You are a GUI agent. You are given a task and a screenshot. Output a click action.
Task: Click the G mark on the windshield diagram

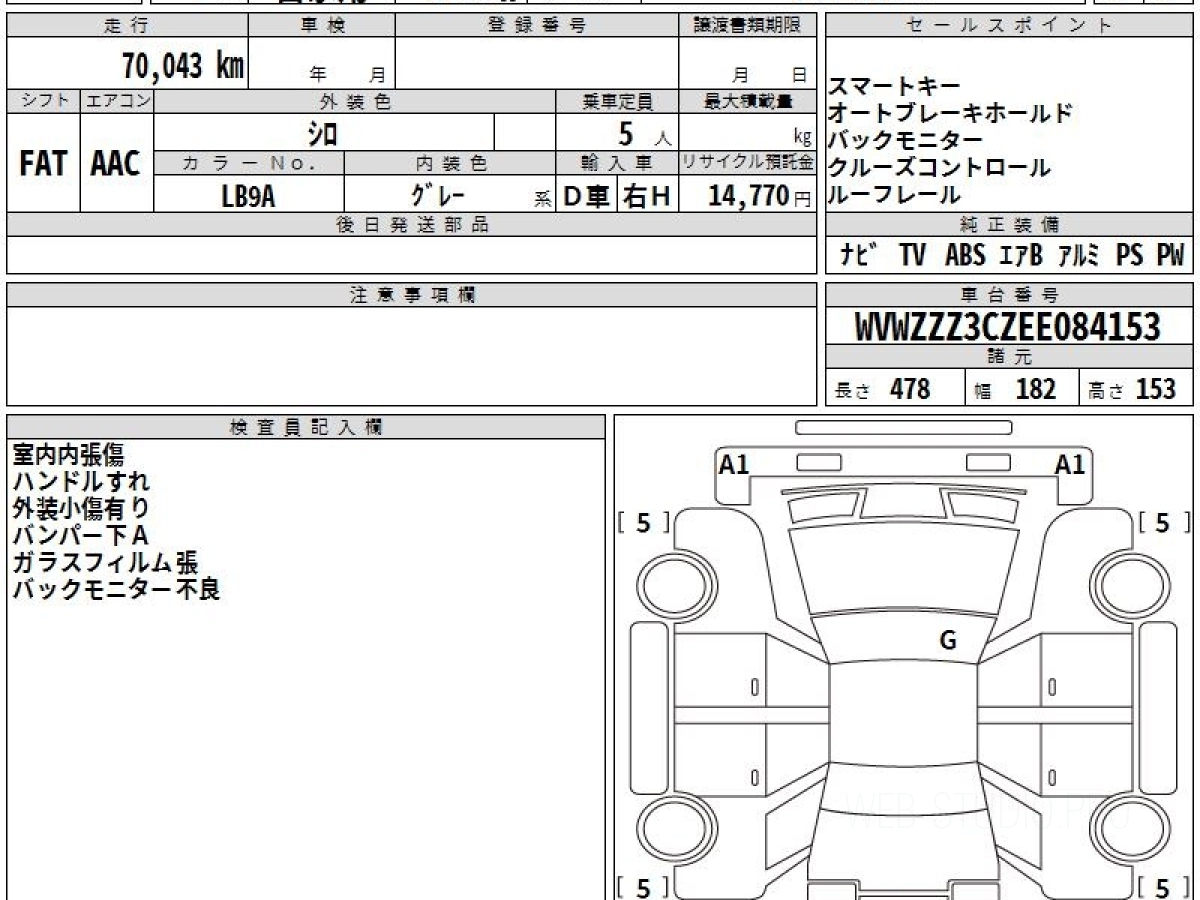tap(948, 641)
